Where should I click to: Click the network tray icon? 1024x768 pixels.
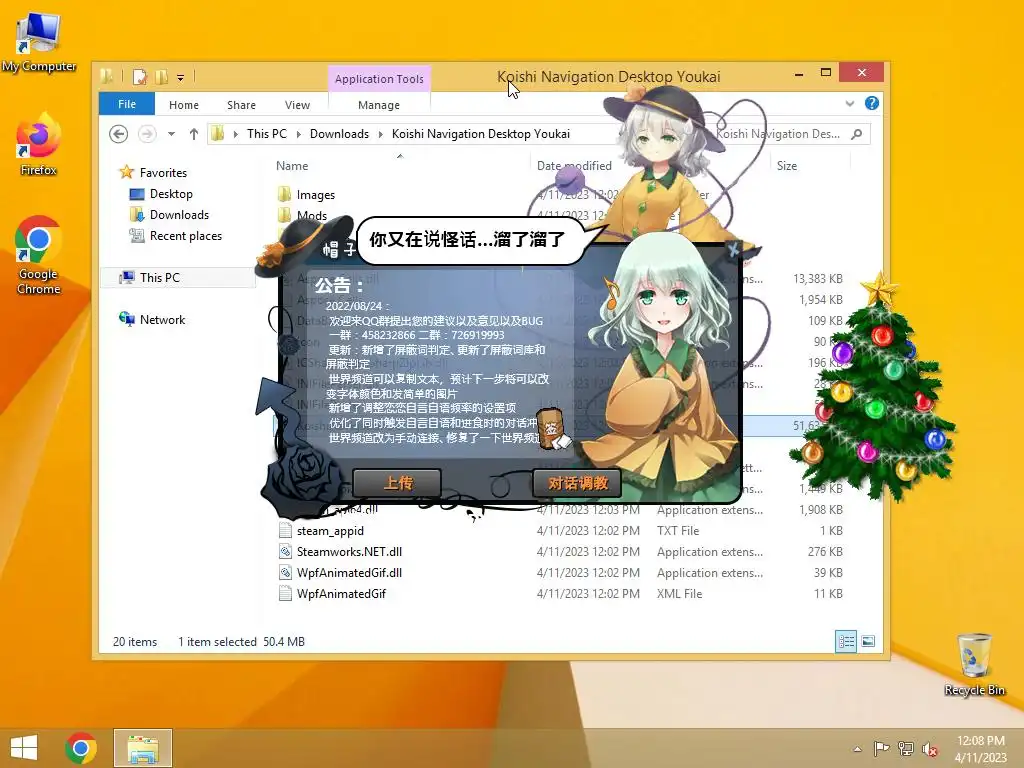click(905, 749)
